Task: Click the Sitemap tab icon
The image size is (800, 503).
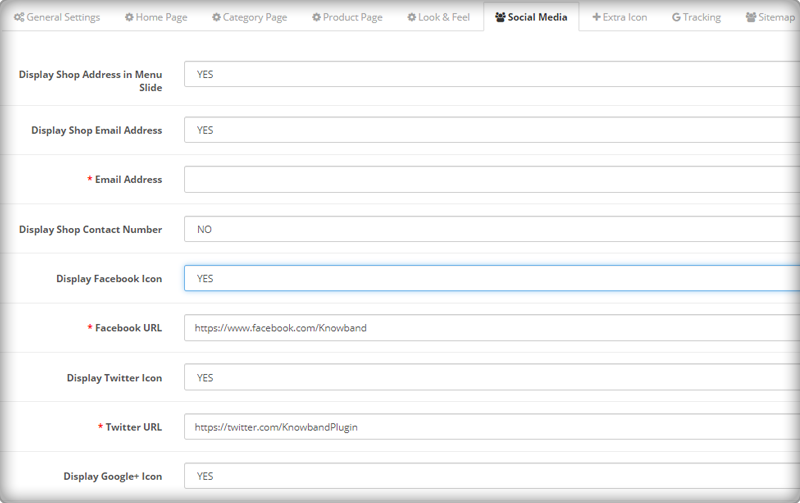Action: tap(751, 17)
